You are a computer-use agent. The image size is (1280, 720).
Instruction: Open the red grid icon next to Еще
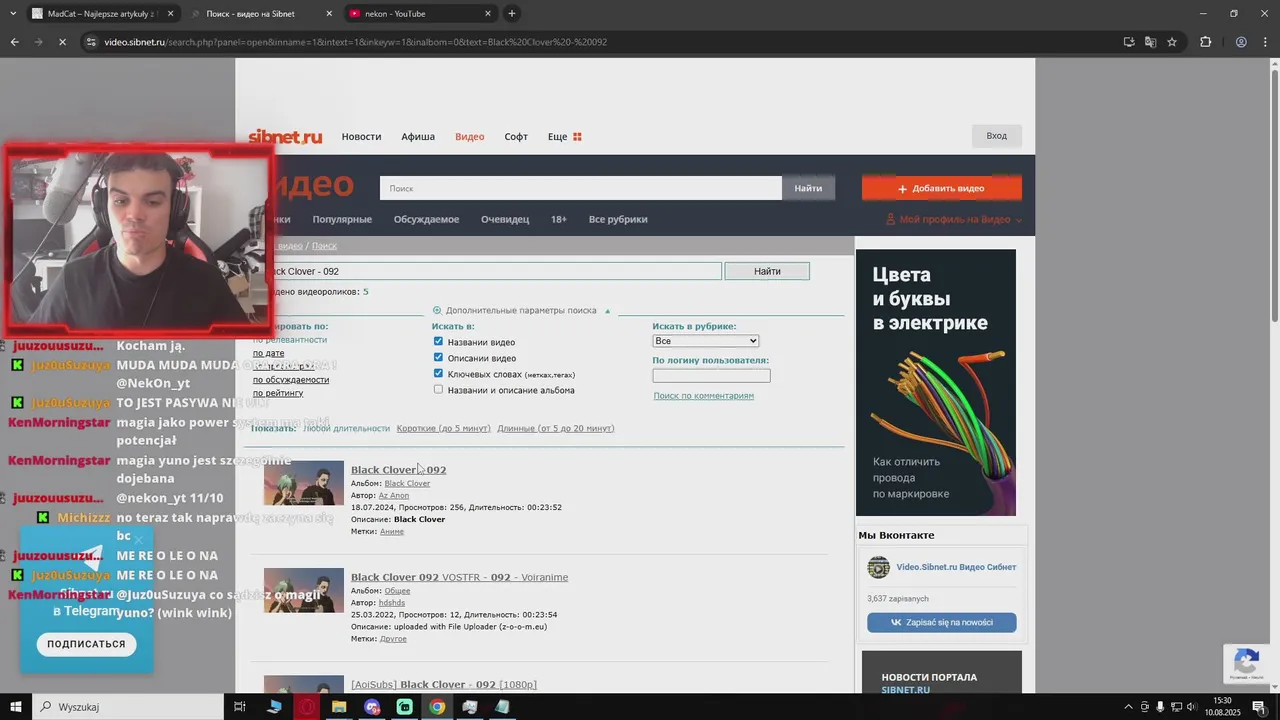[577, 137]
